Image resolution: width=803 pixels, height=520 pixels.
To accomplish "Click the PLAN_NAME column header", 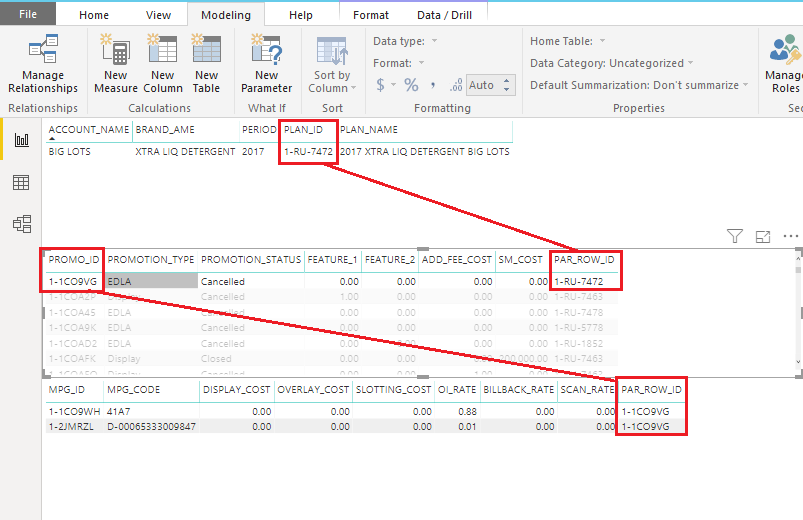I will [x=369, y=130].
